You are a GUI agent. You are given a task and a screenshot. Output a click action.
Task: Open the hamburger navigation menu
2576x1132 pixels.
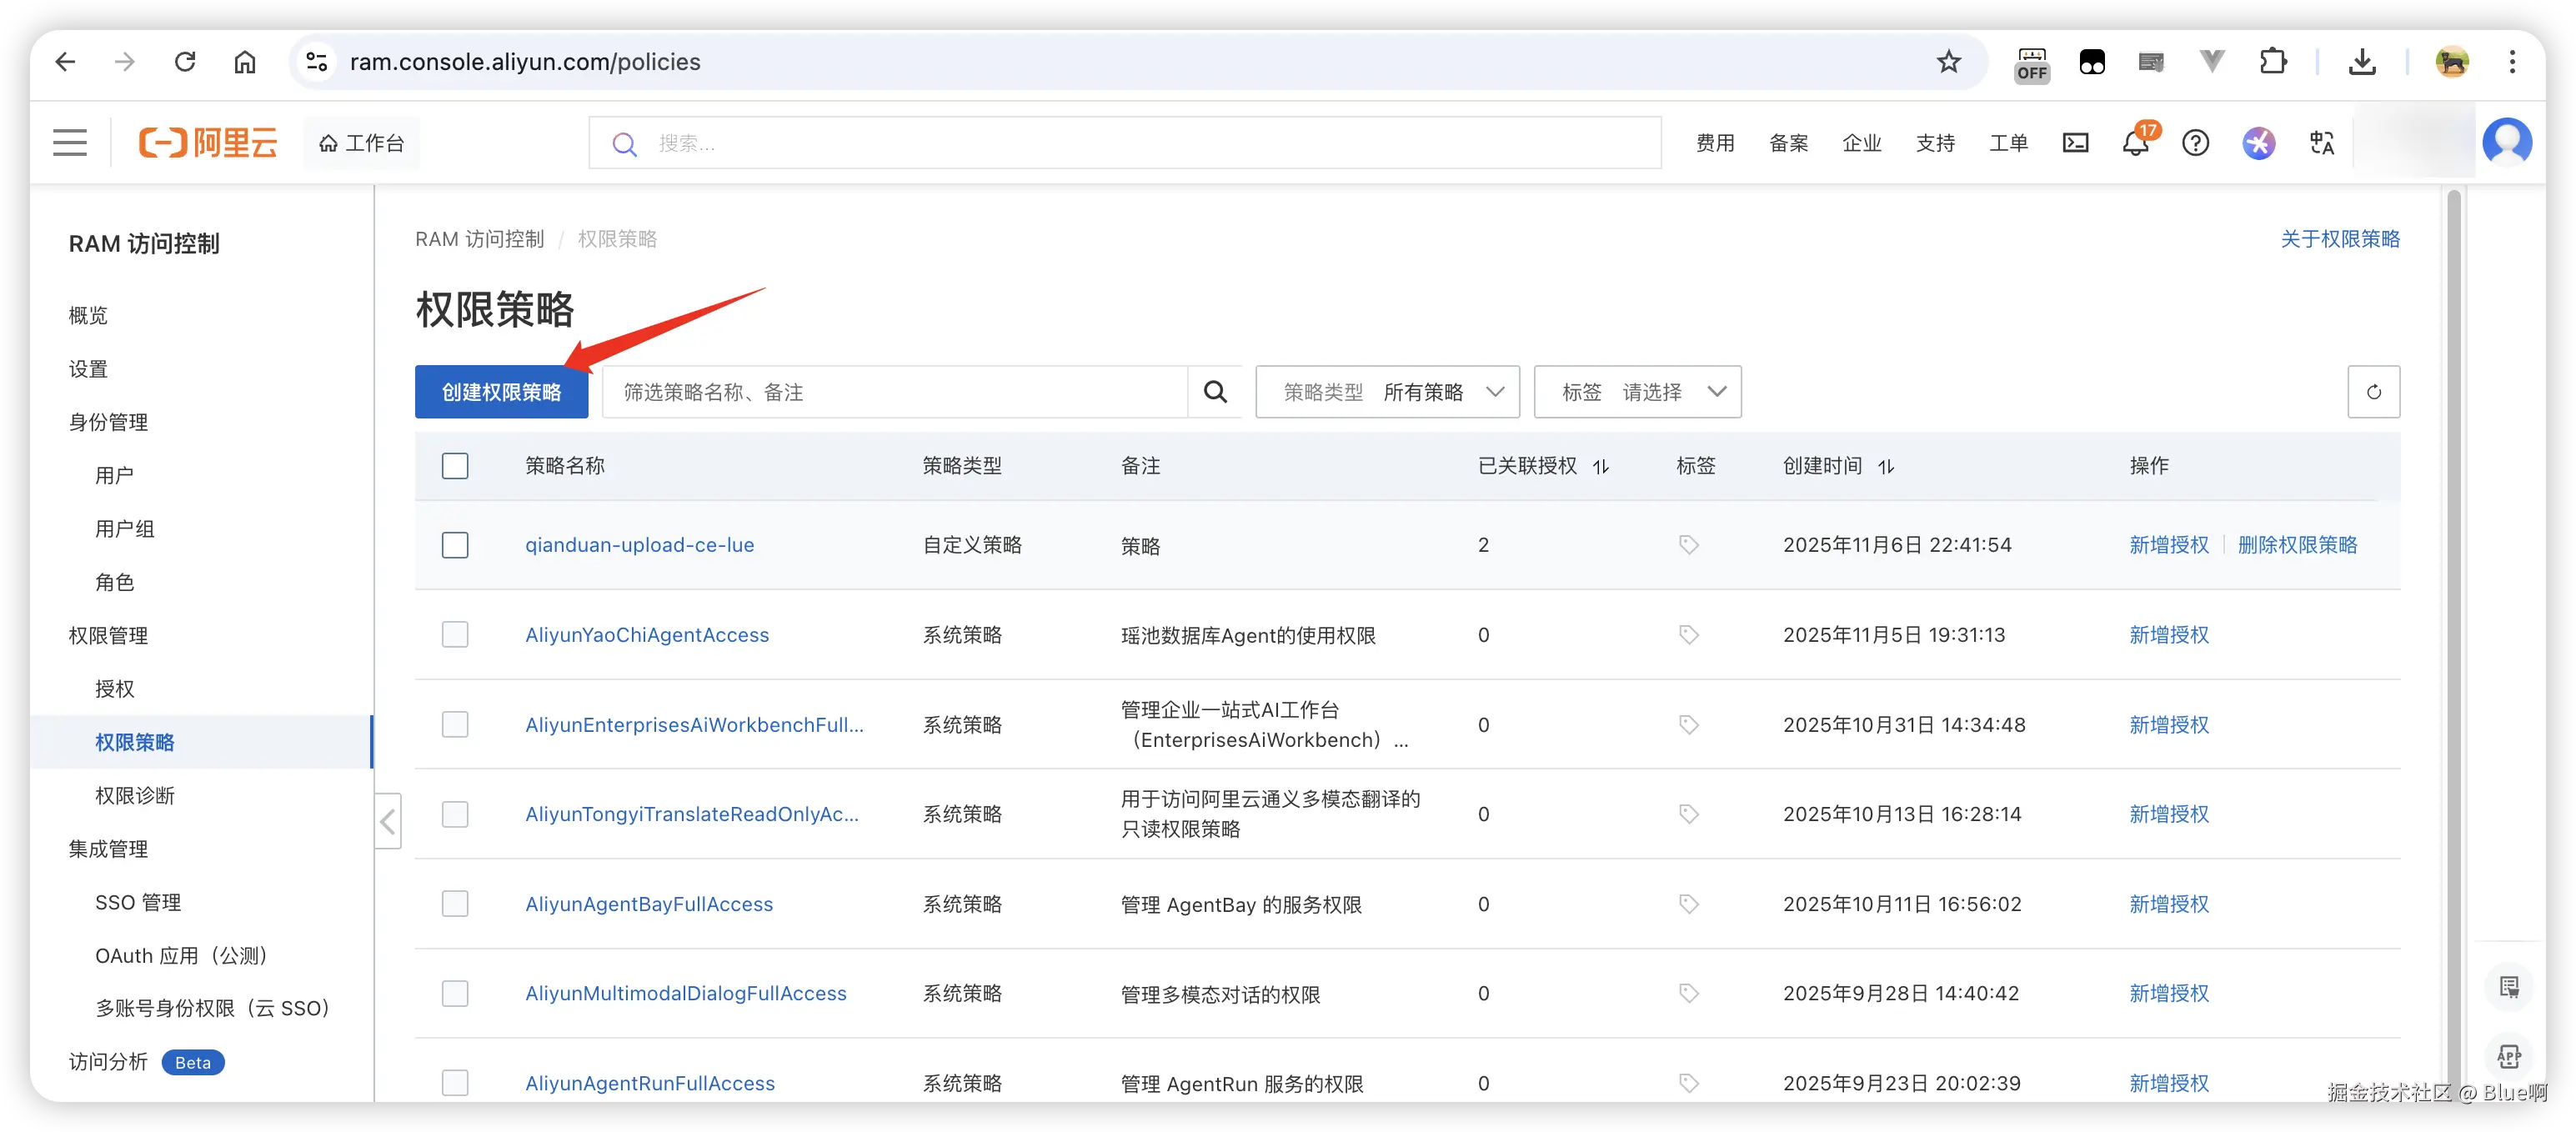(x=70, y=143)
